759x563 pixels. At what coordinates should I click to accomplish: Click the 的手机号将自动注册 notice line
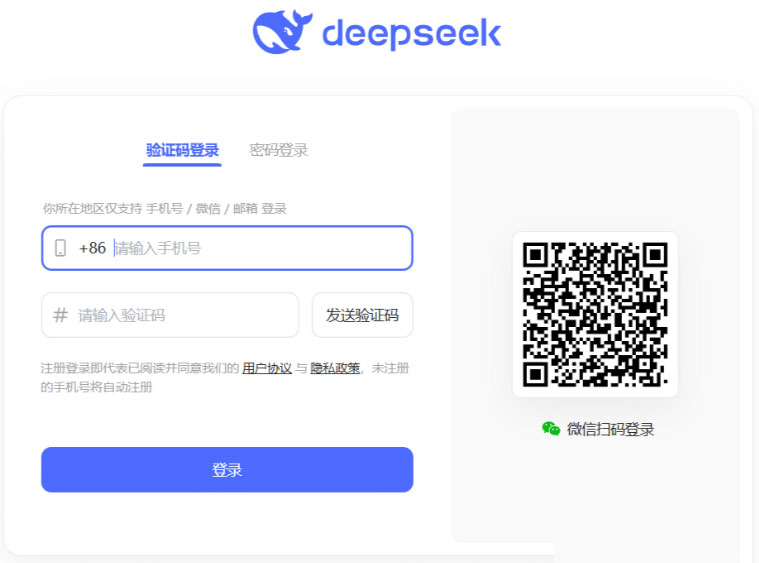(x=96, y=387)
